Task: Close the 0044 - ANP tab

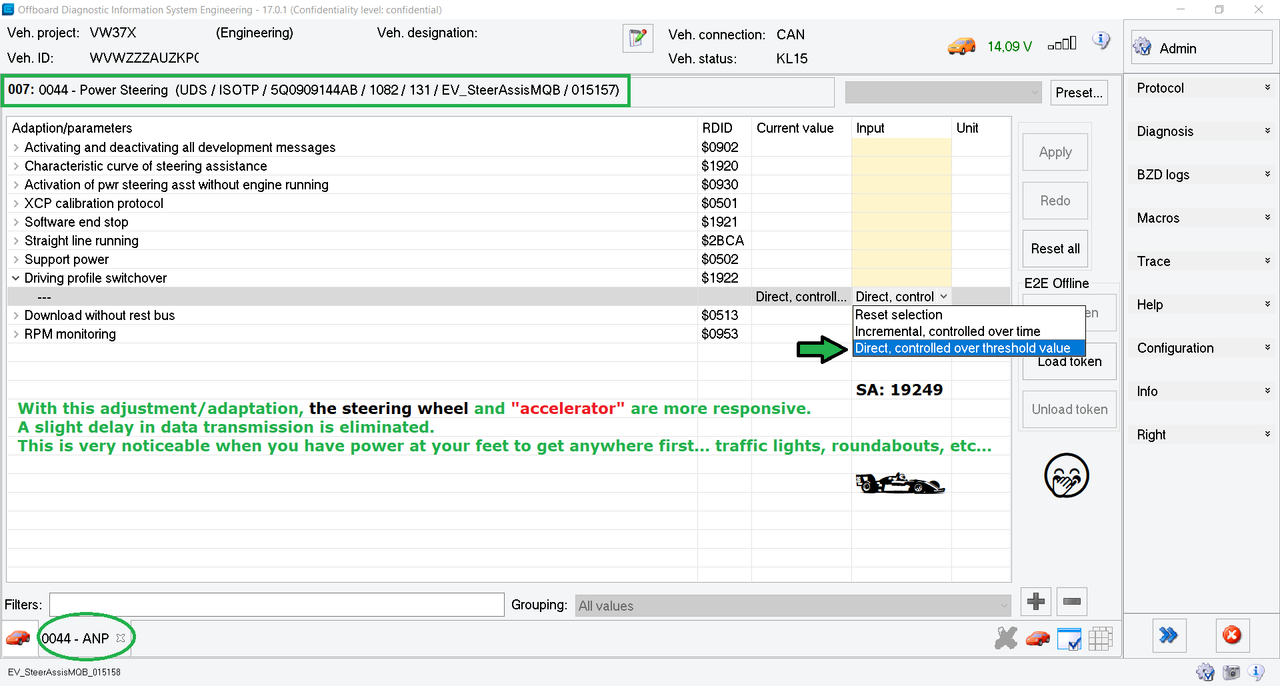Action: tap(121, 638)
